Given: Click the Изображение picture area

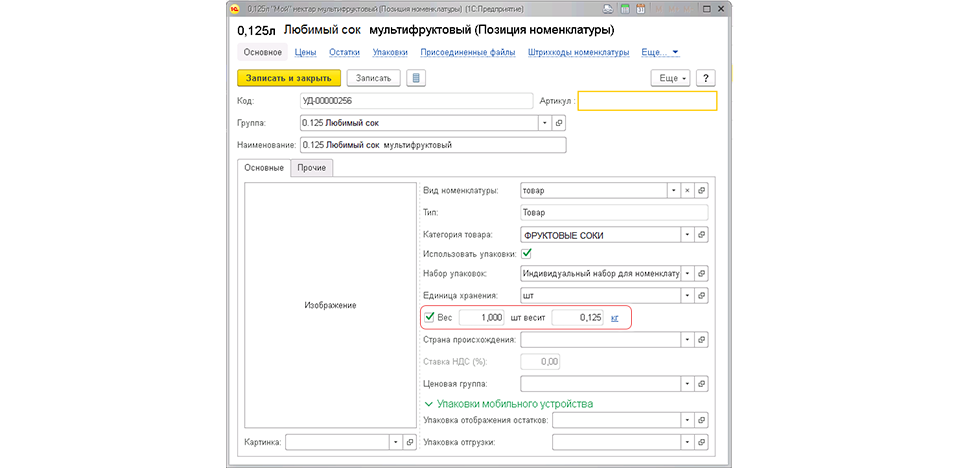Looking at the screenshot, I should (330, 305).
